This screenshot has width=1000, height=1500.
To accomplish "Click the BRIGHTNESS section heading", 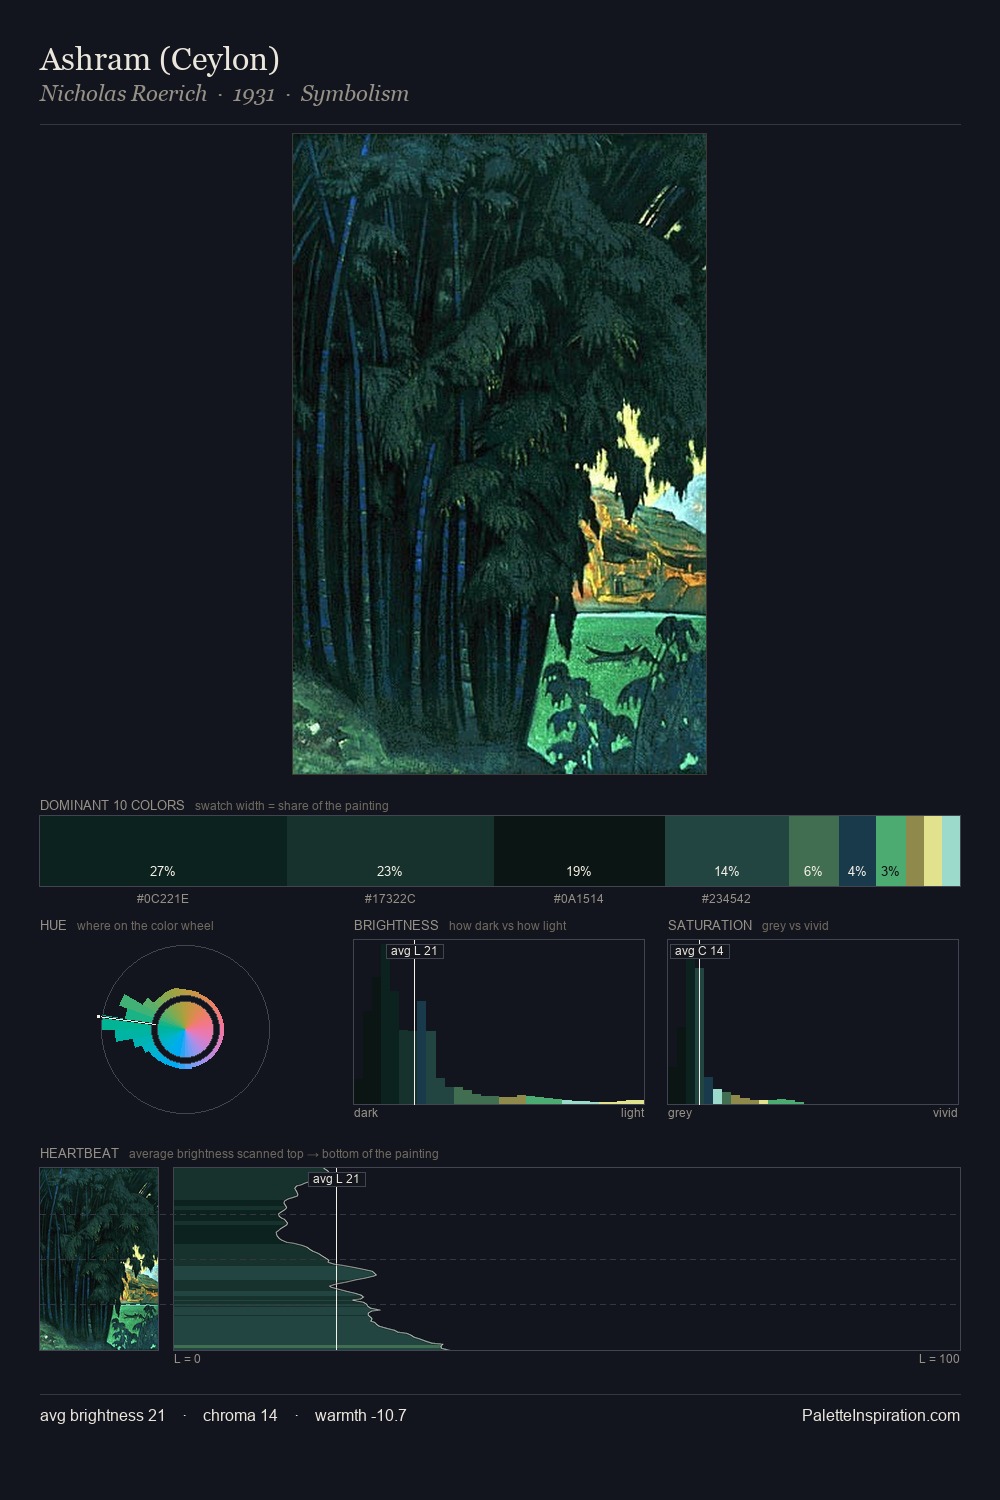I will [396, 925].
